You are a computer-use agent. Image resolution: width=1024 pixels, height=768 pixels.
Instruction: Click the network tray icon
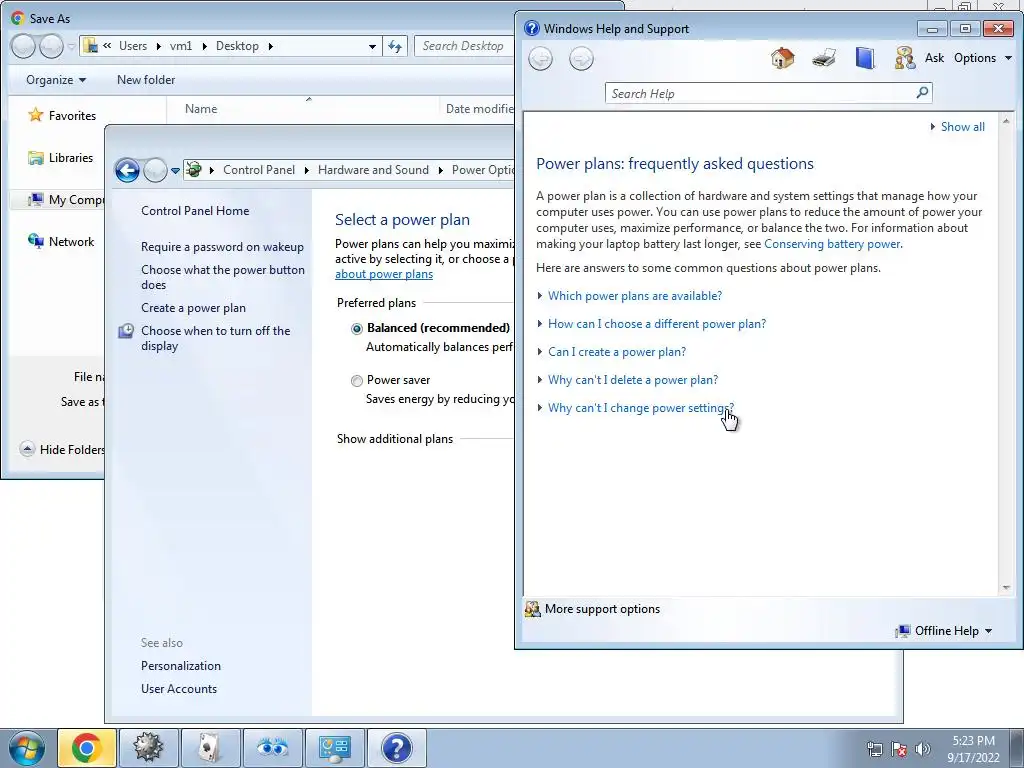click(x=874, y=749)
